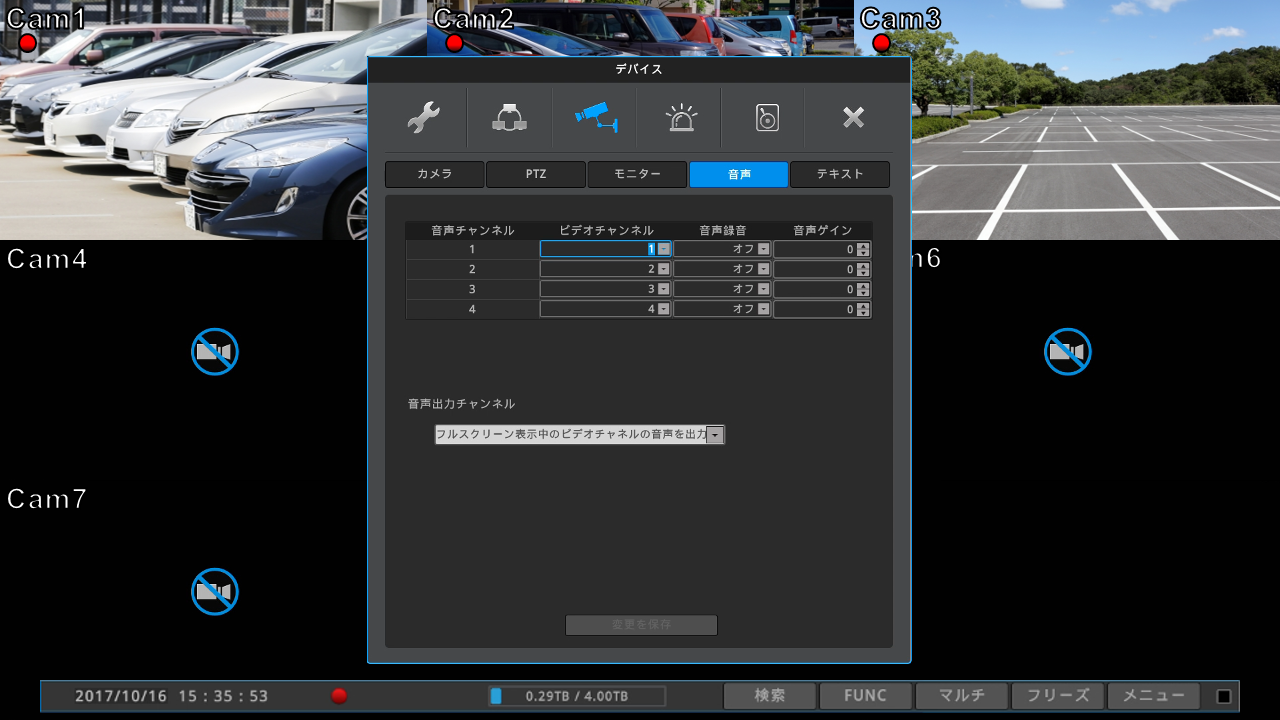The height and width of the screenshot is (720, 1280).
Task: Switch to the カメラ tab
Action: click(x=435, y=174)
